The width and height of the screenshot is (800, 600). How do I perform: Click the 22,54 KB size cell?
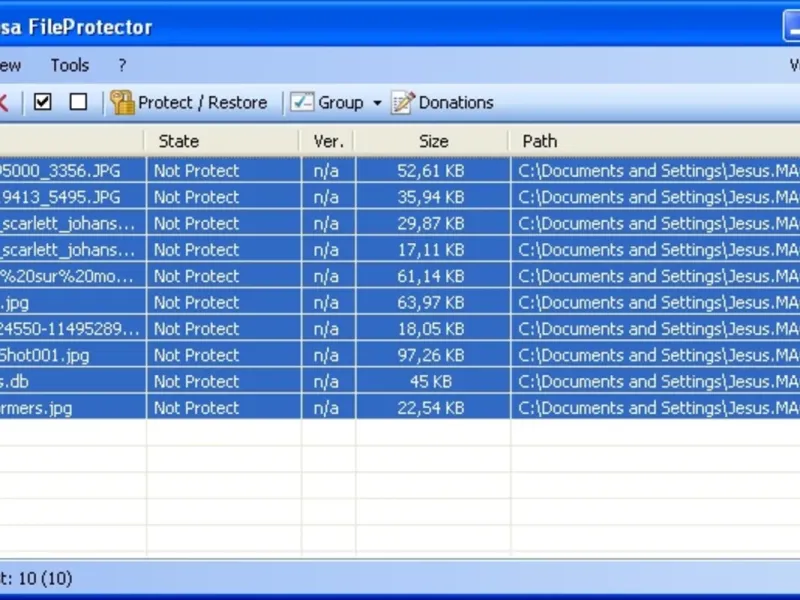tap(431, 408)
